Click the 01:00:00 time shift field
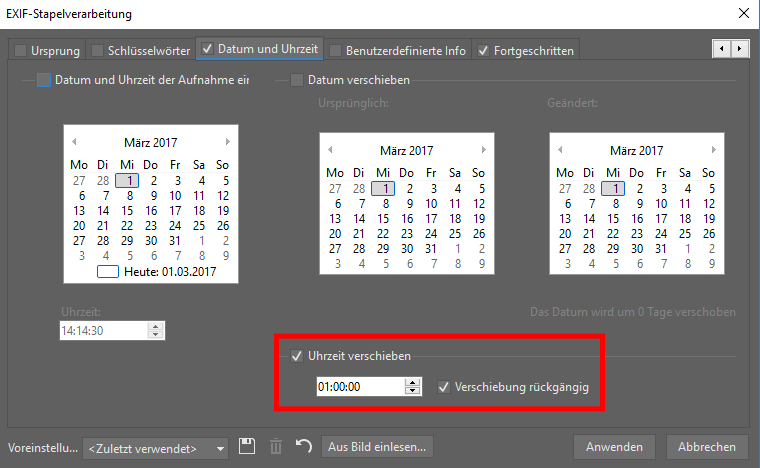 pyautogui.click(x=360, y=386)
